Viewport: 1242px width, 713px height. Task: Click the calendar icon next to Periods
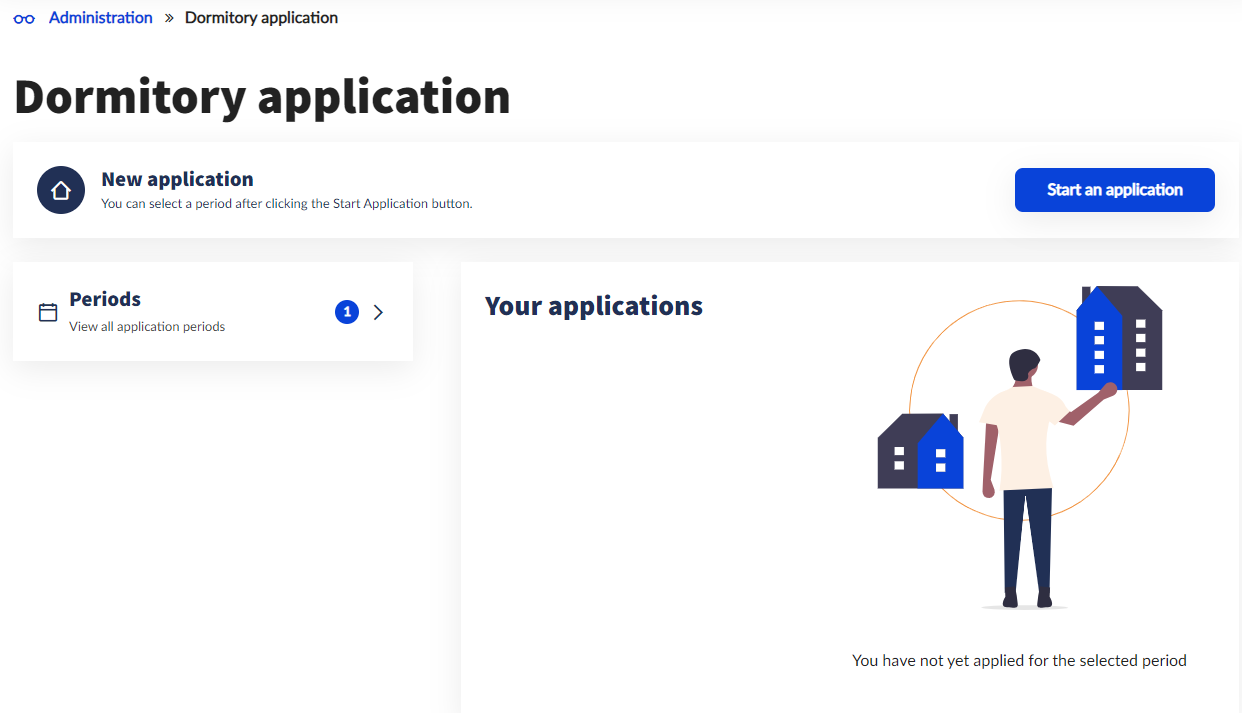48,312
